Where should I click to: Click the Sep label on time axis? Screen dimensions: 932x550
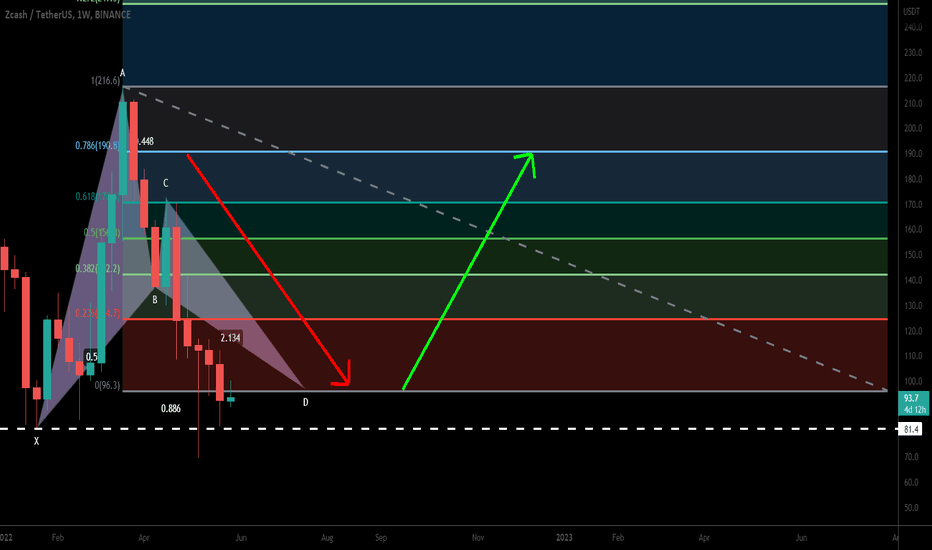tap(381, 538)
